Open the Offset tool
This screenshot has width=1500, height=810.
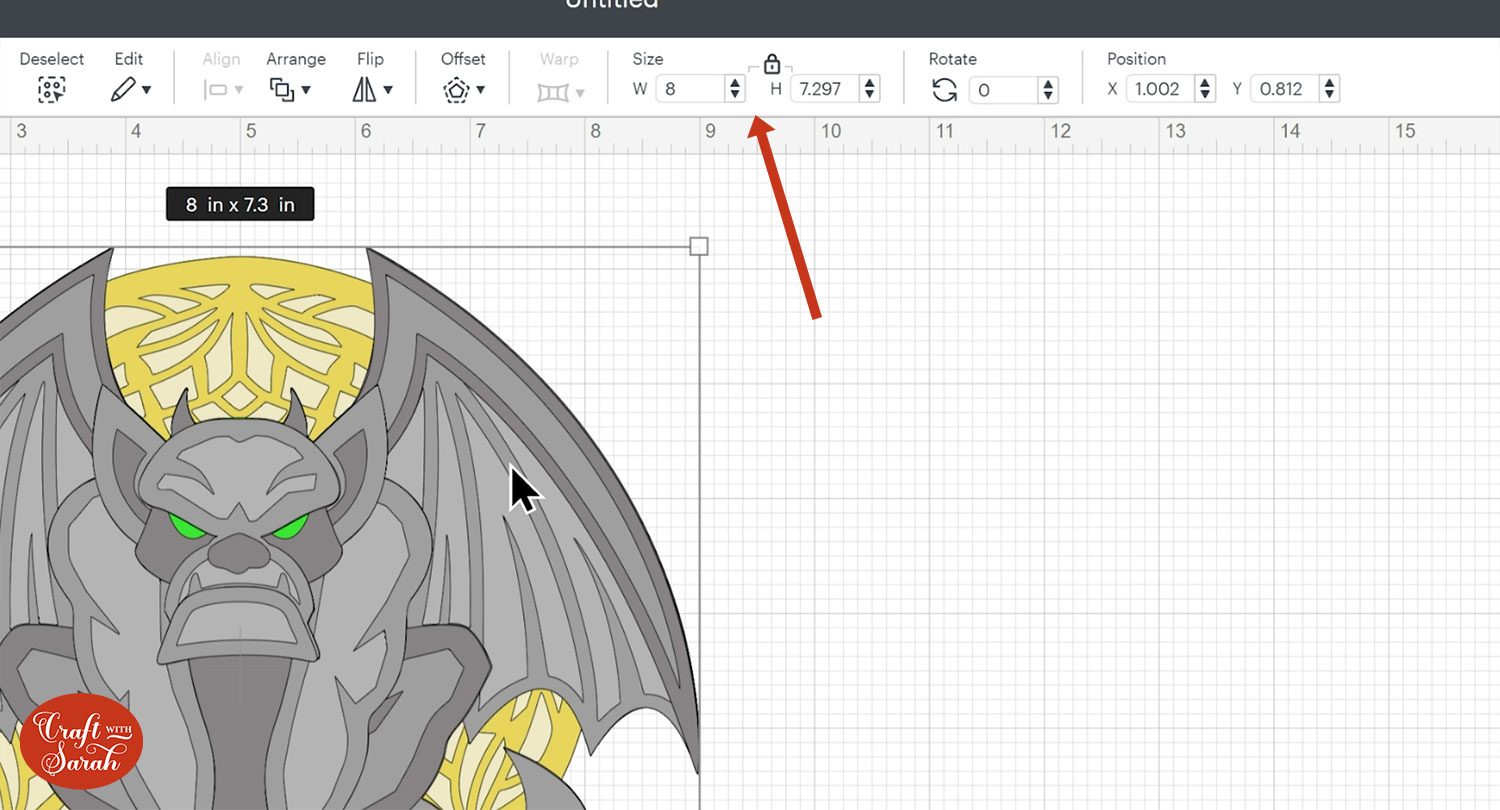coord(463,89)
